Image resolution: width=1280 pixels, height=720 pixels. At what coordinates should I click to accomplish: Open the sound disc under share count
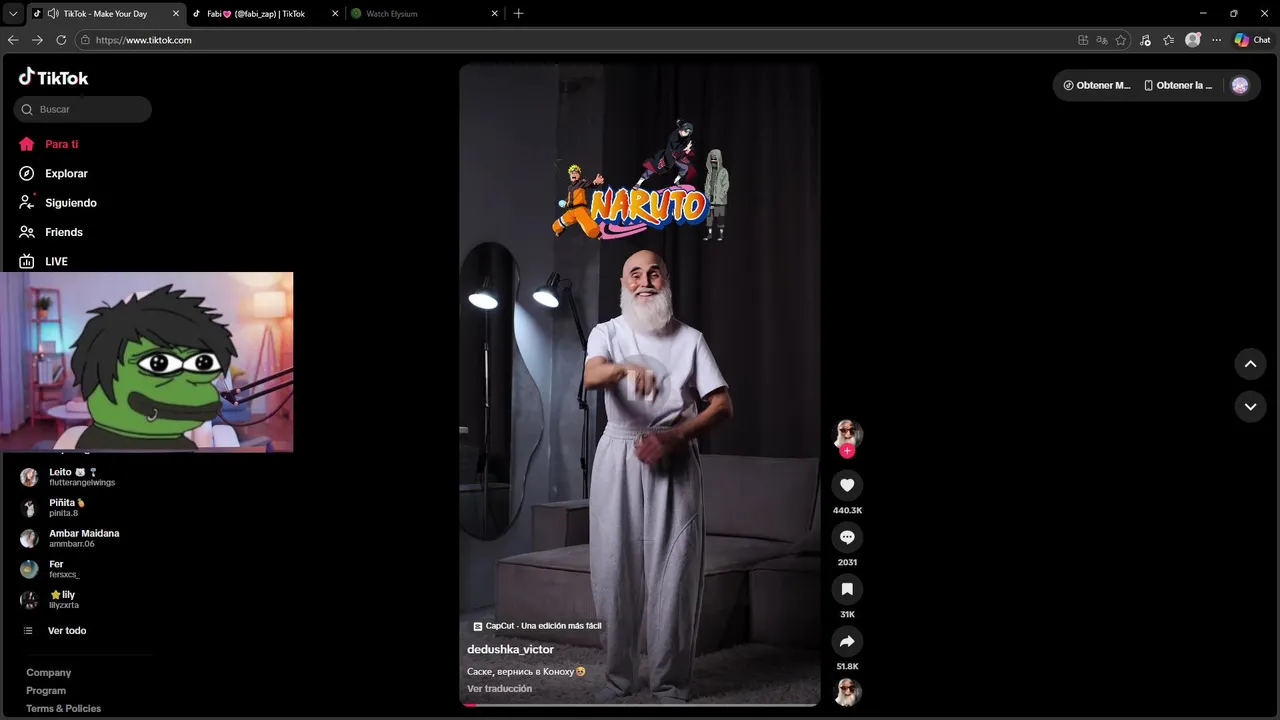click(x=847, y=692)
